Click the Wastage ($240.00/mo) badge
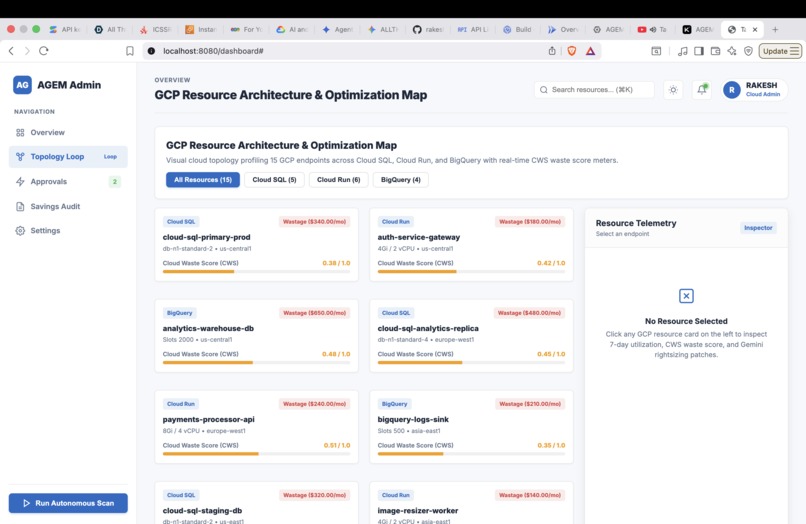Viewport: 806px width, 524px height. (314, 404)
